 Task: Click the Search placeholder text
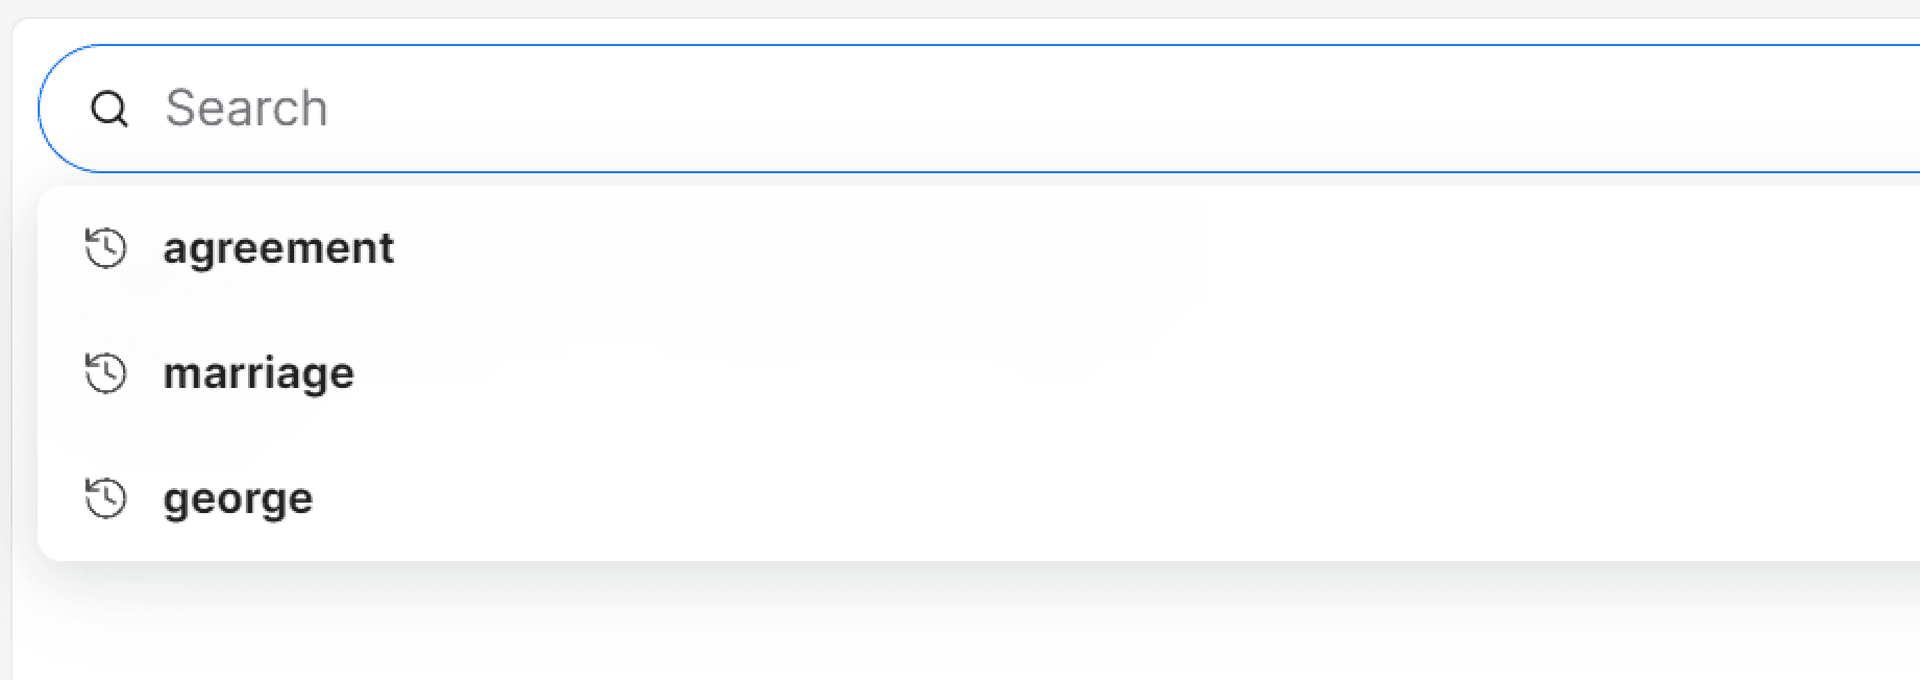[x=246, y=108]
